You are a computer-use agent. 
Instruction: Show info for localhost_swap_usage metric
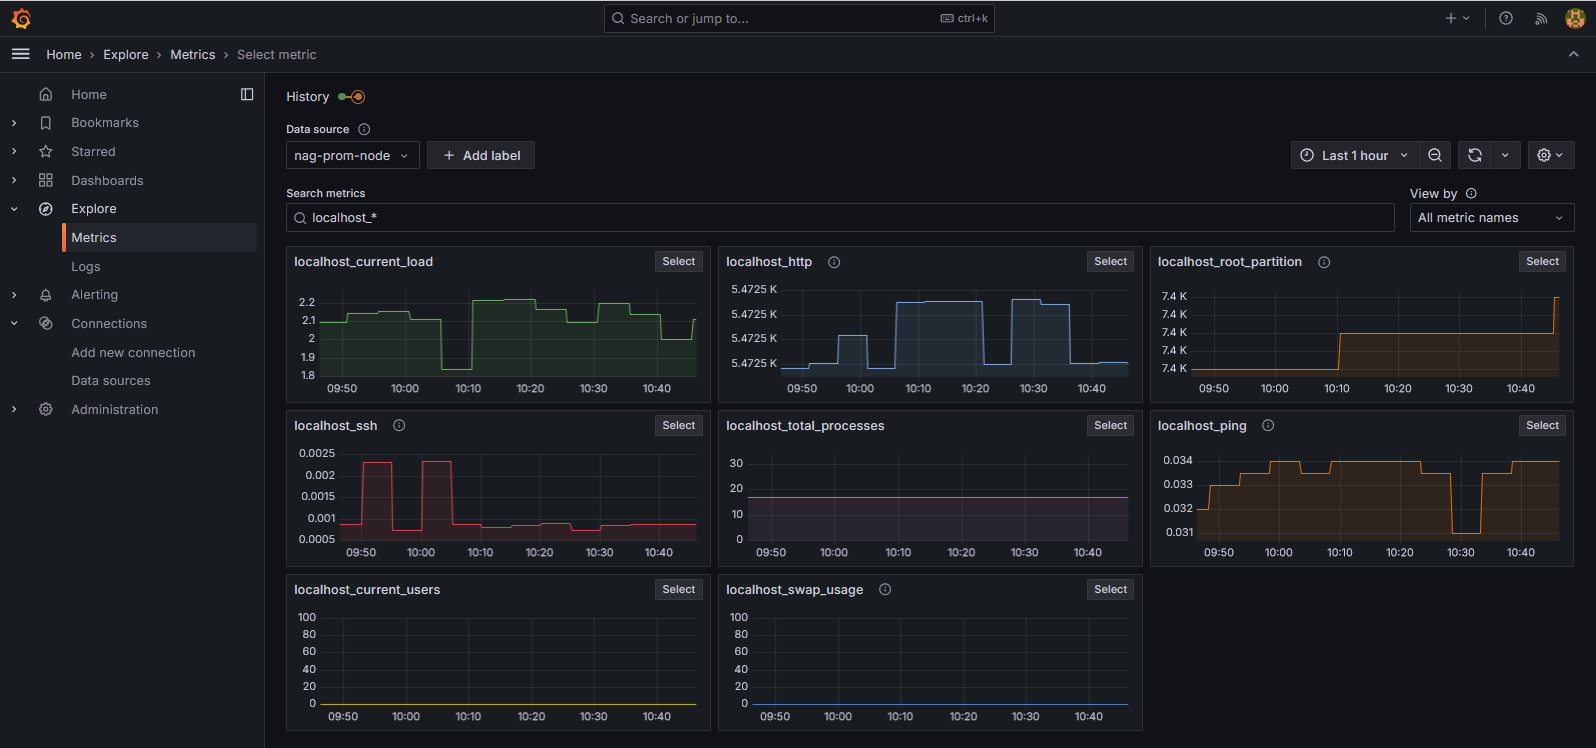pos(885,590)
